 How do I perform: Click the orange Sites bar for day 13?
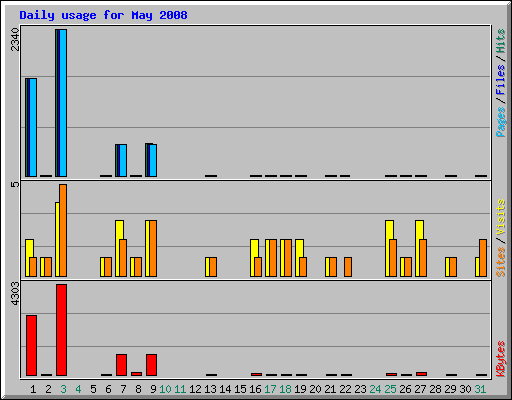(213, 267)
